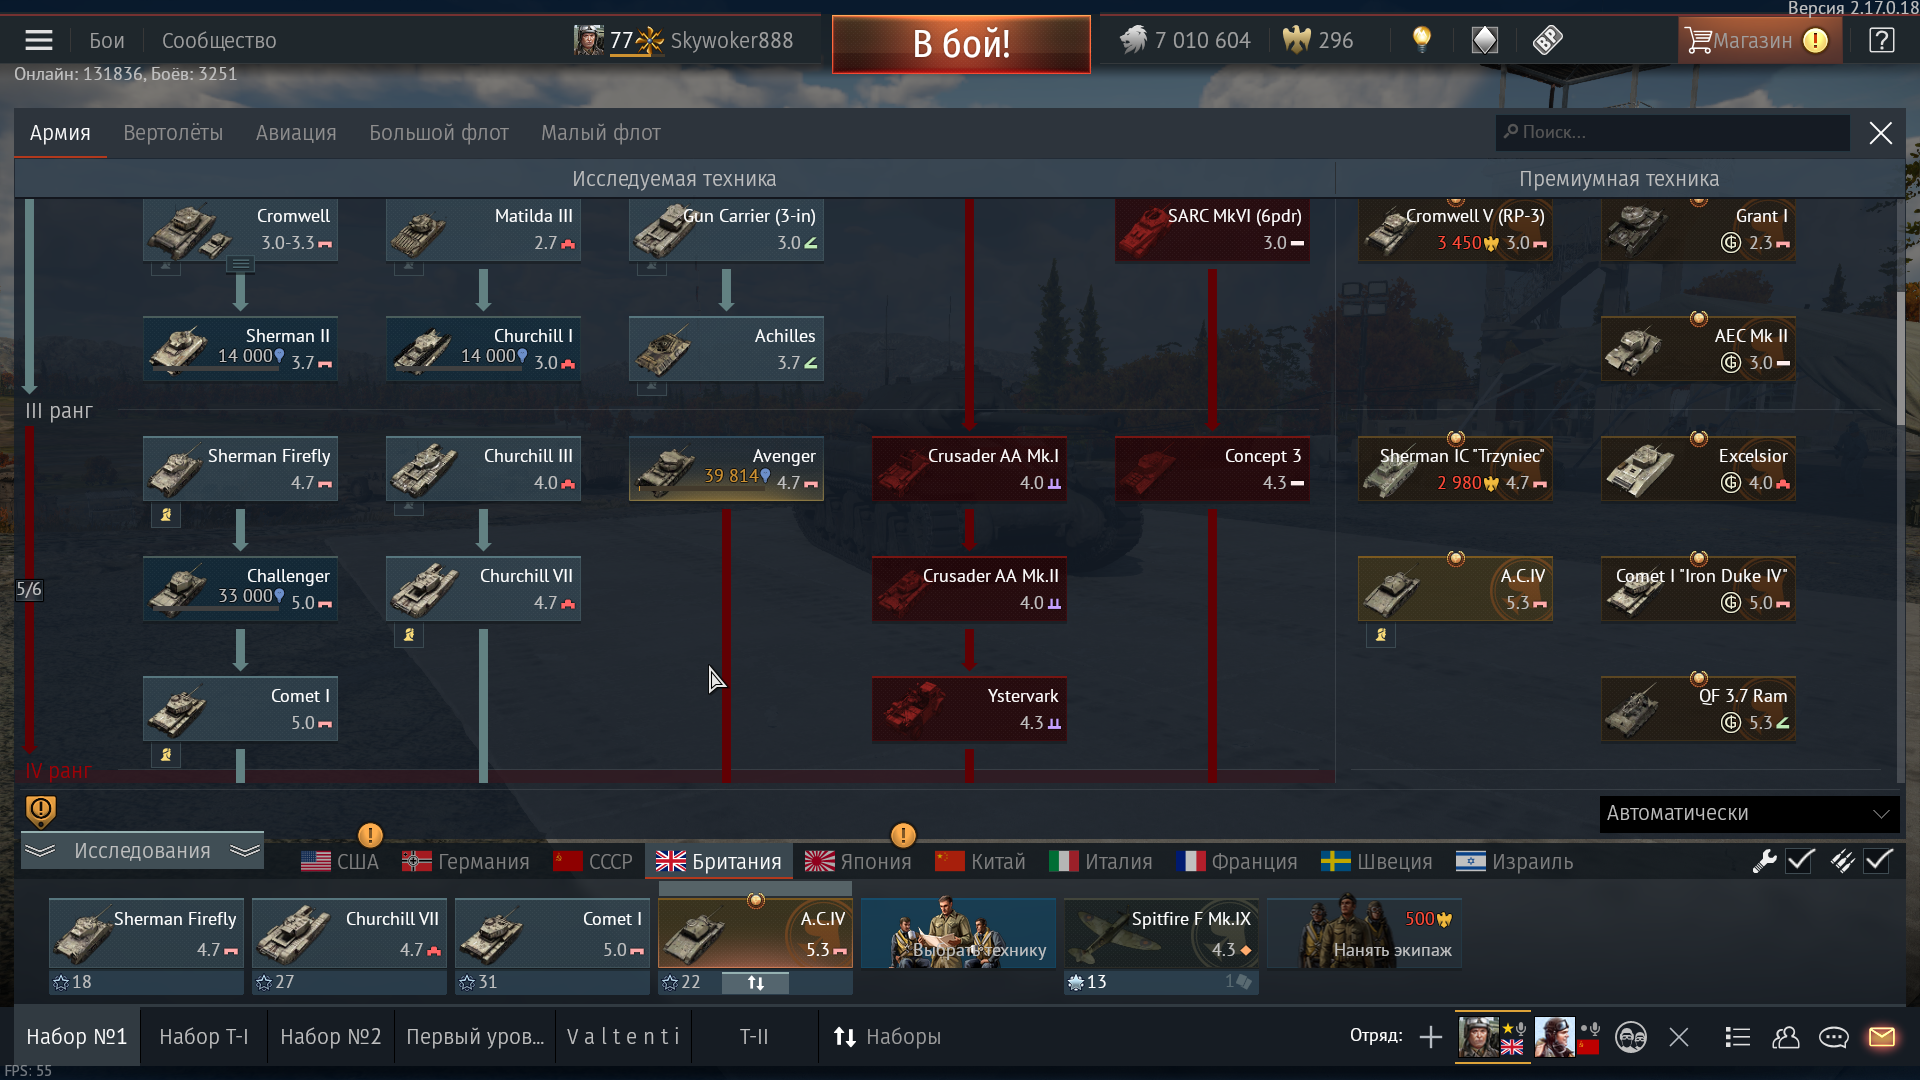
Task: Open the wrench settings icon
Action: [x=1764, y=861]
